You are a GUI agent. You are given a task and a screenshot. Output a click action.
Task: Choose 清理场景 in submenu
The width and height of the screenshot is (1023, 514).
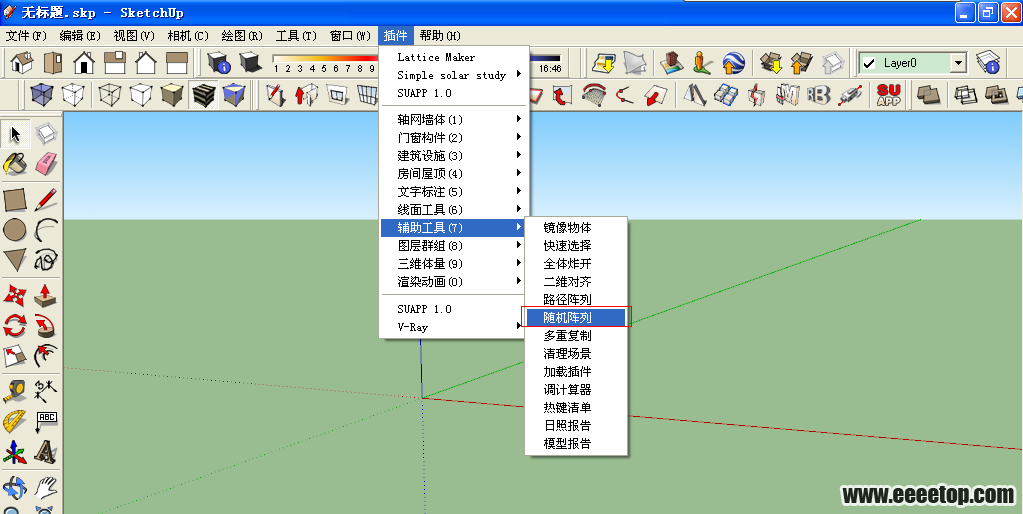click(576, 354)
